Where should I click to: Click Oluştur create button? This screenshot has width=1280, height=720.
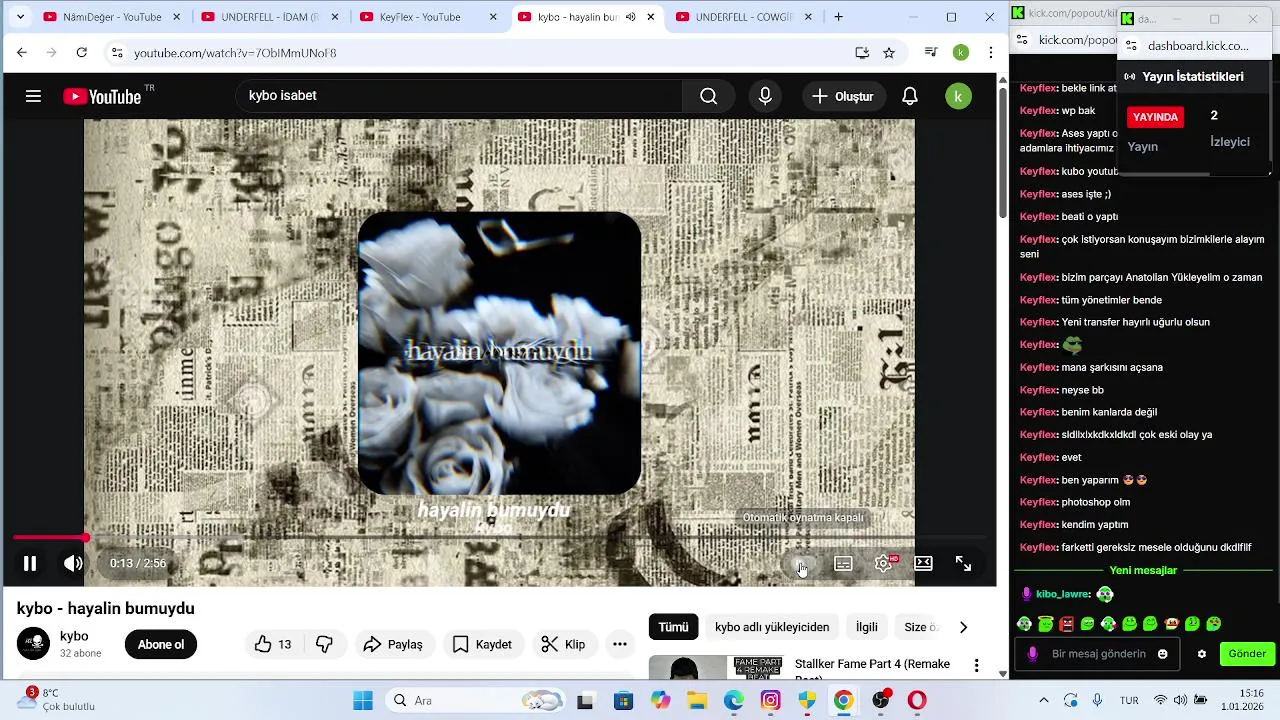coord(843,96)
